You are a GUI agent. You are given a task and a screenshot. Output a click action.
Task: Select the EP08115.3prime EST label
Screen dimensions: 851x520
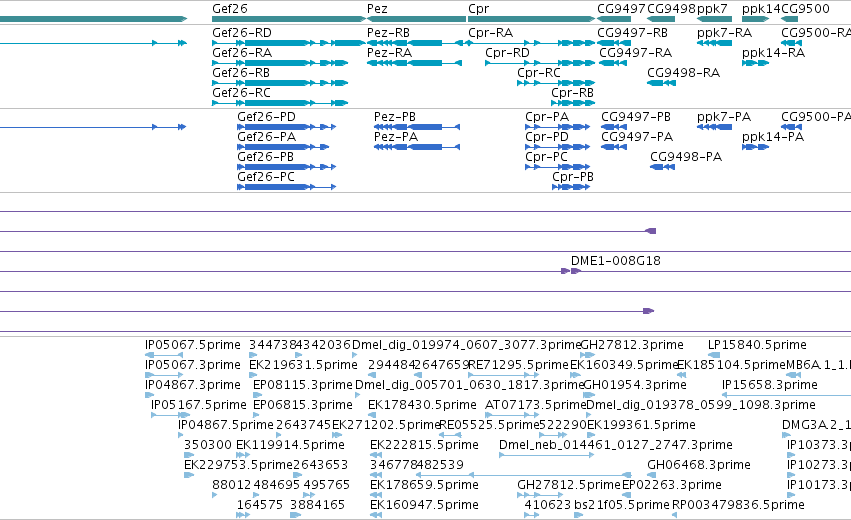tap(303, 385)
